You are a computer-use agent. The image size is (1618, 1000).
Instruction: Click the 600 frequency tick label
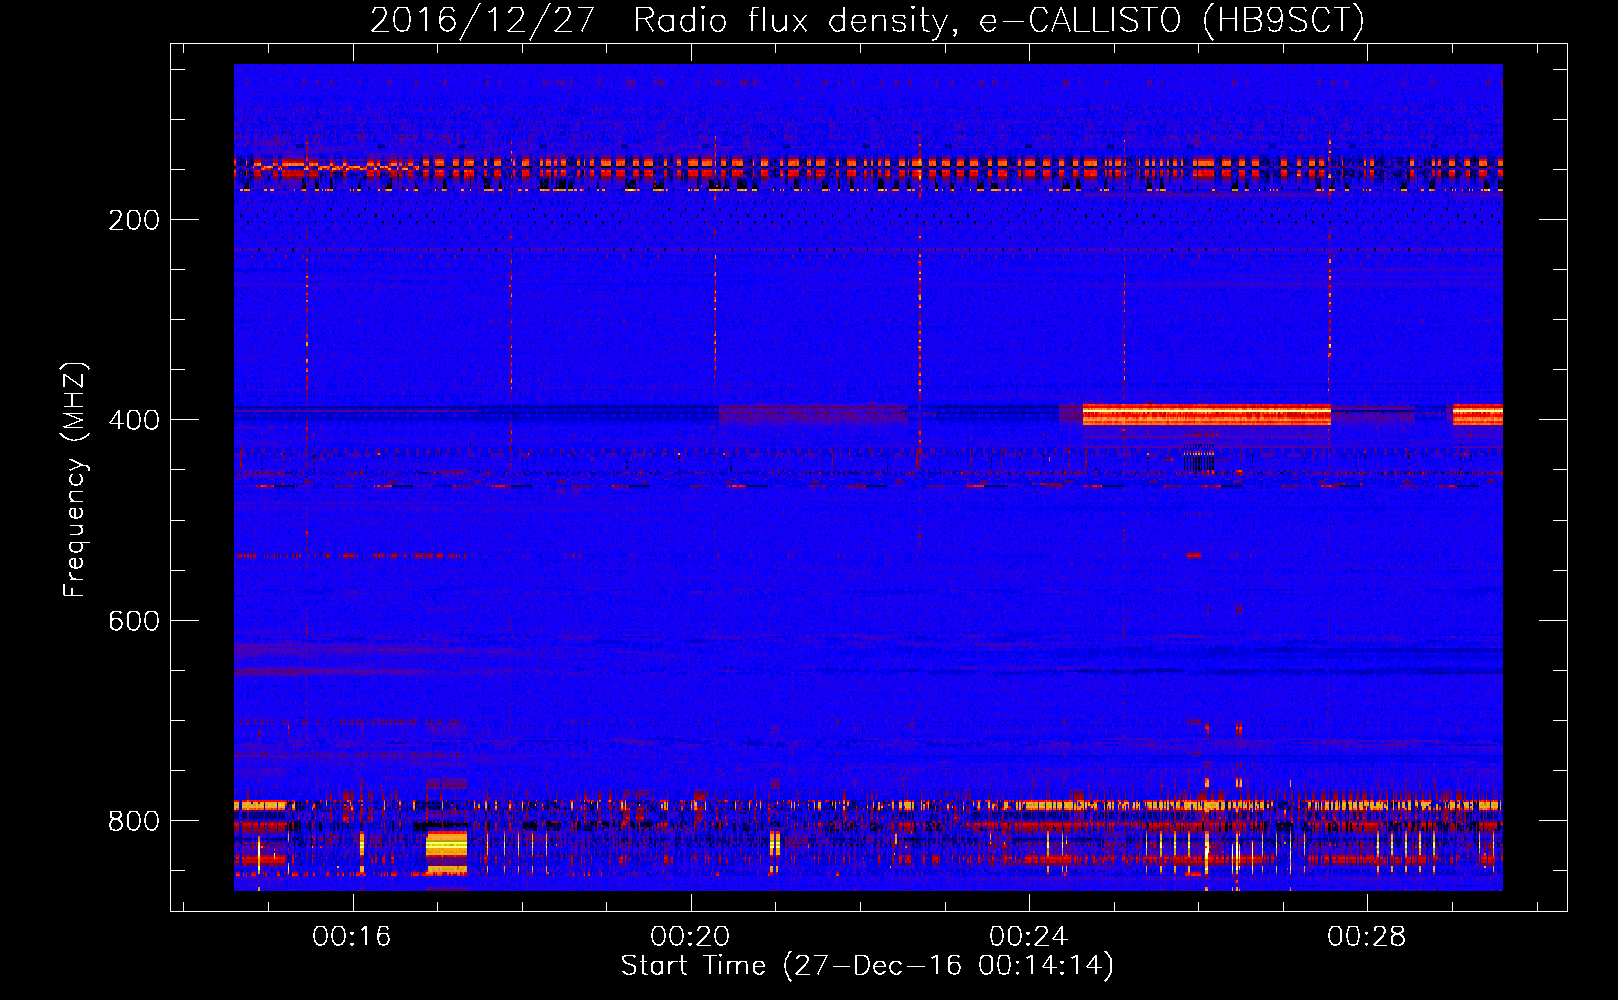tap(134, 621)
